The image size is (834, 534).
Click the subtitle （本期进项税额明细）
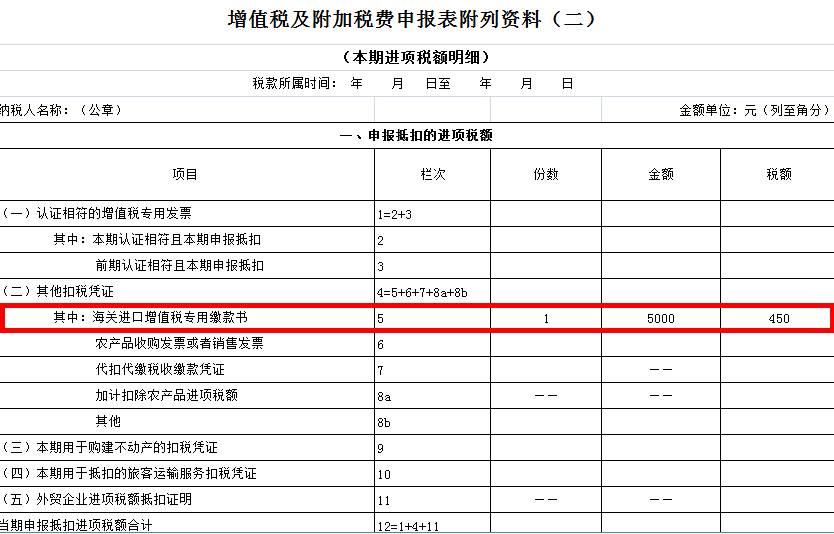pyautogui.click(x=416, y=57)
